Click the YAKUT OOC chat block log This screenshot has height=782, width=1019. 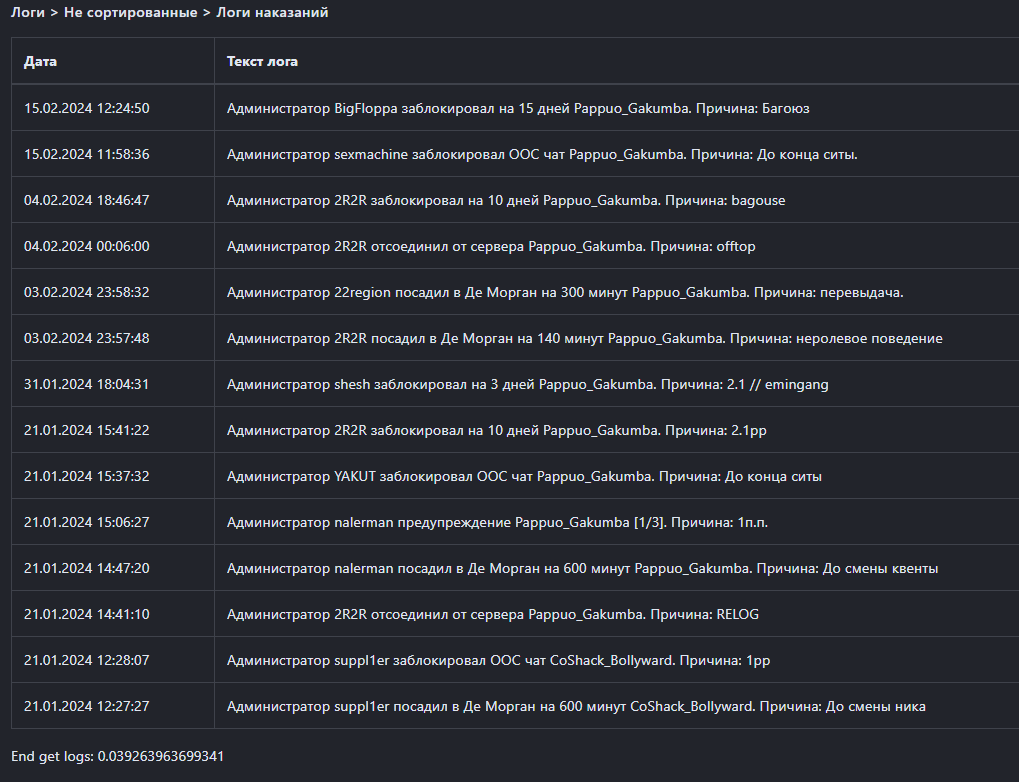(x=524, y=476)
